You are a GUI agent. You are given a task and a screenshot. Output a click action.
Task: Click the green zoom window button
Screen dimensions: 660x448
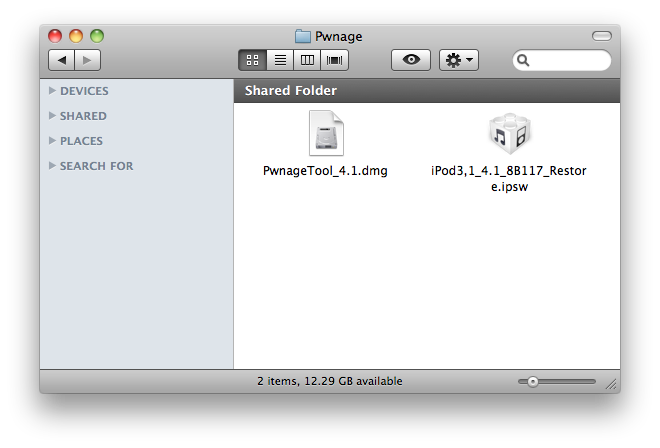click(x=97, y=36)
